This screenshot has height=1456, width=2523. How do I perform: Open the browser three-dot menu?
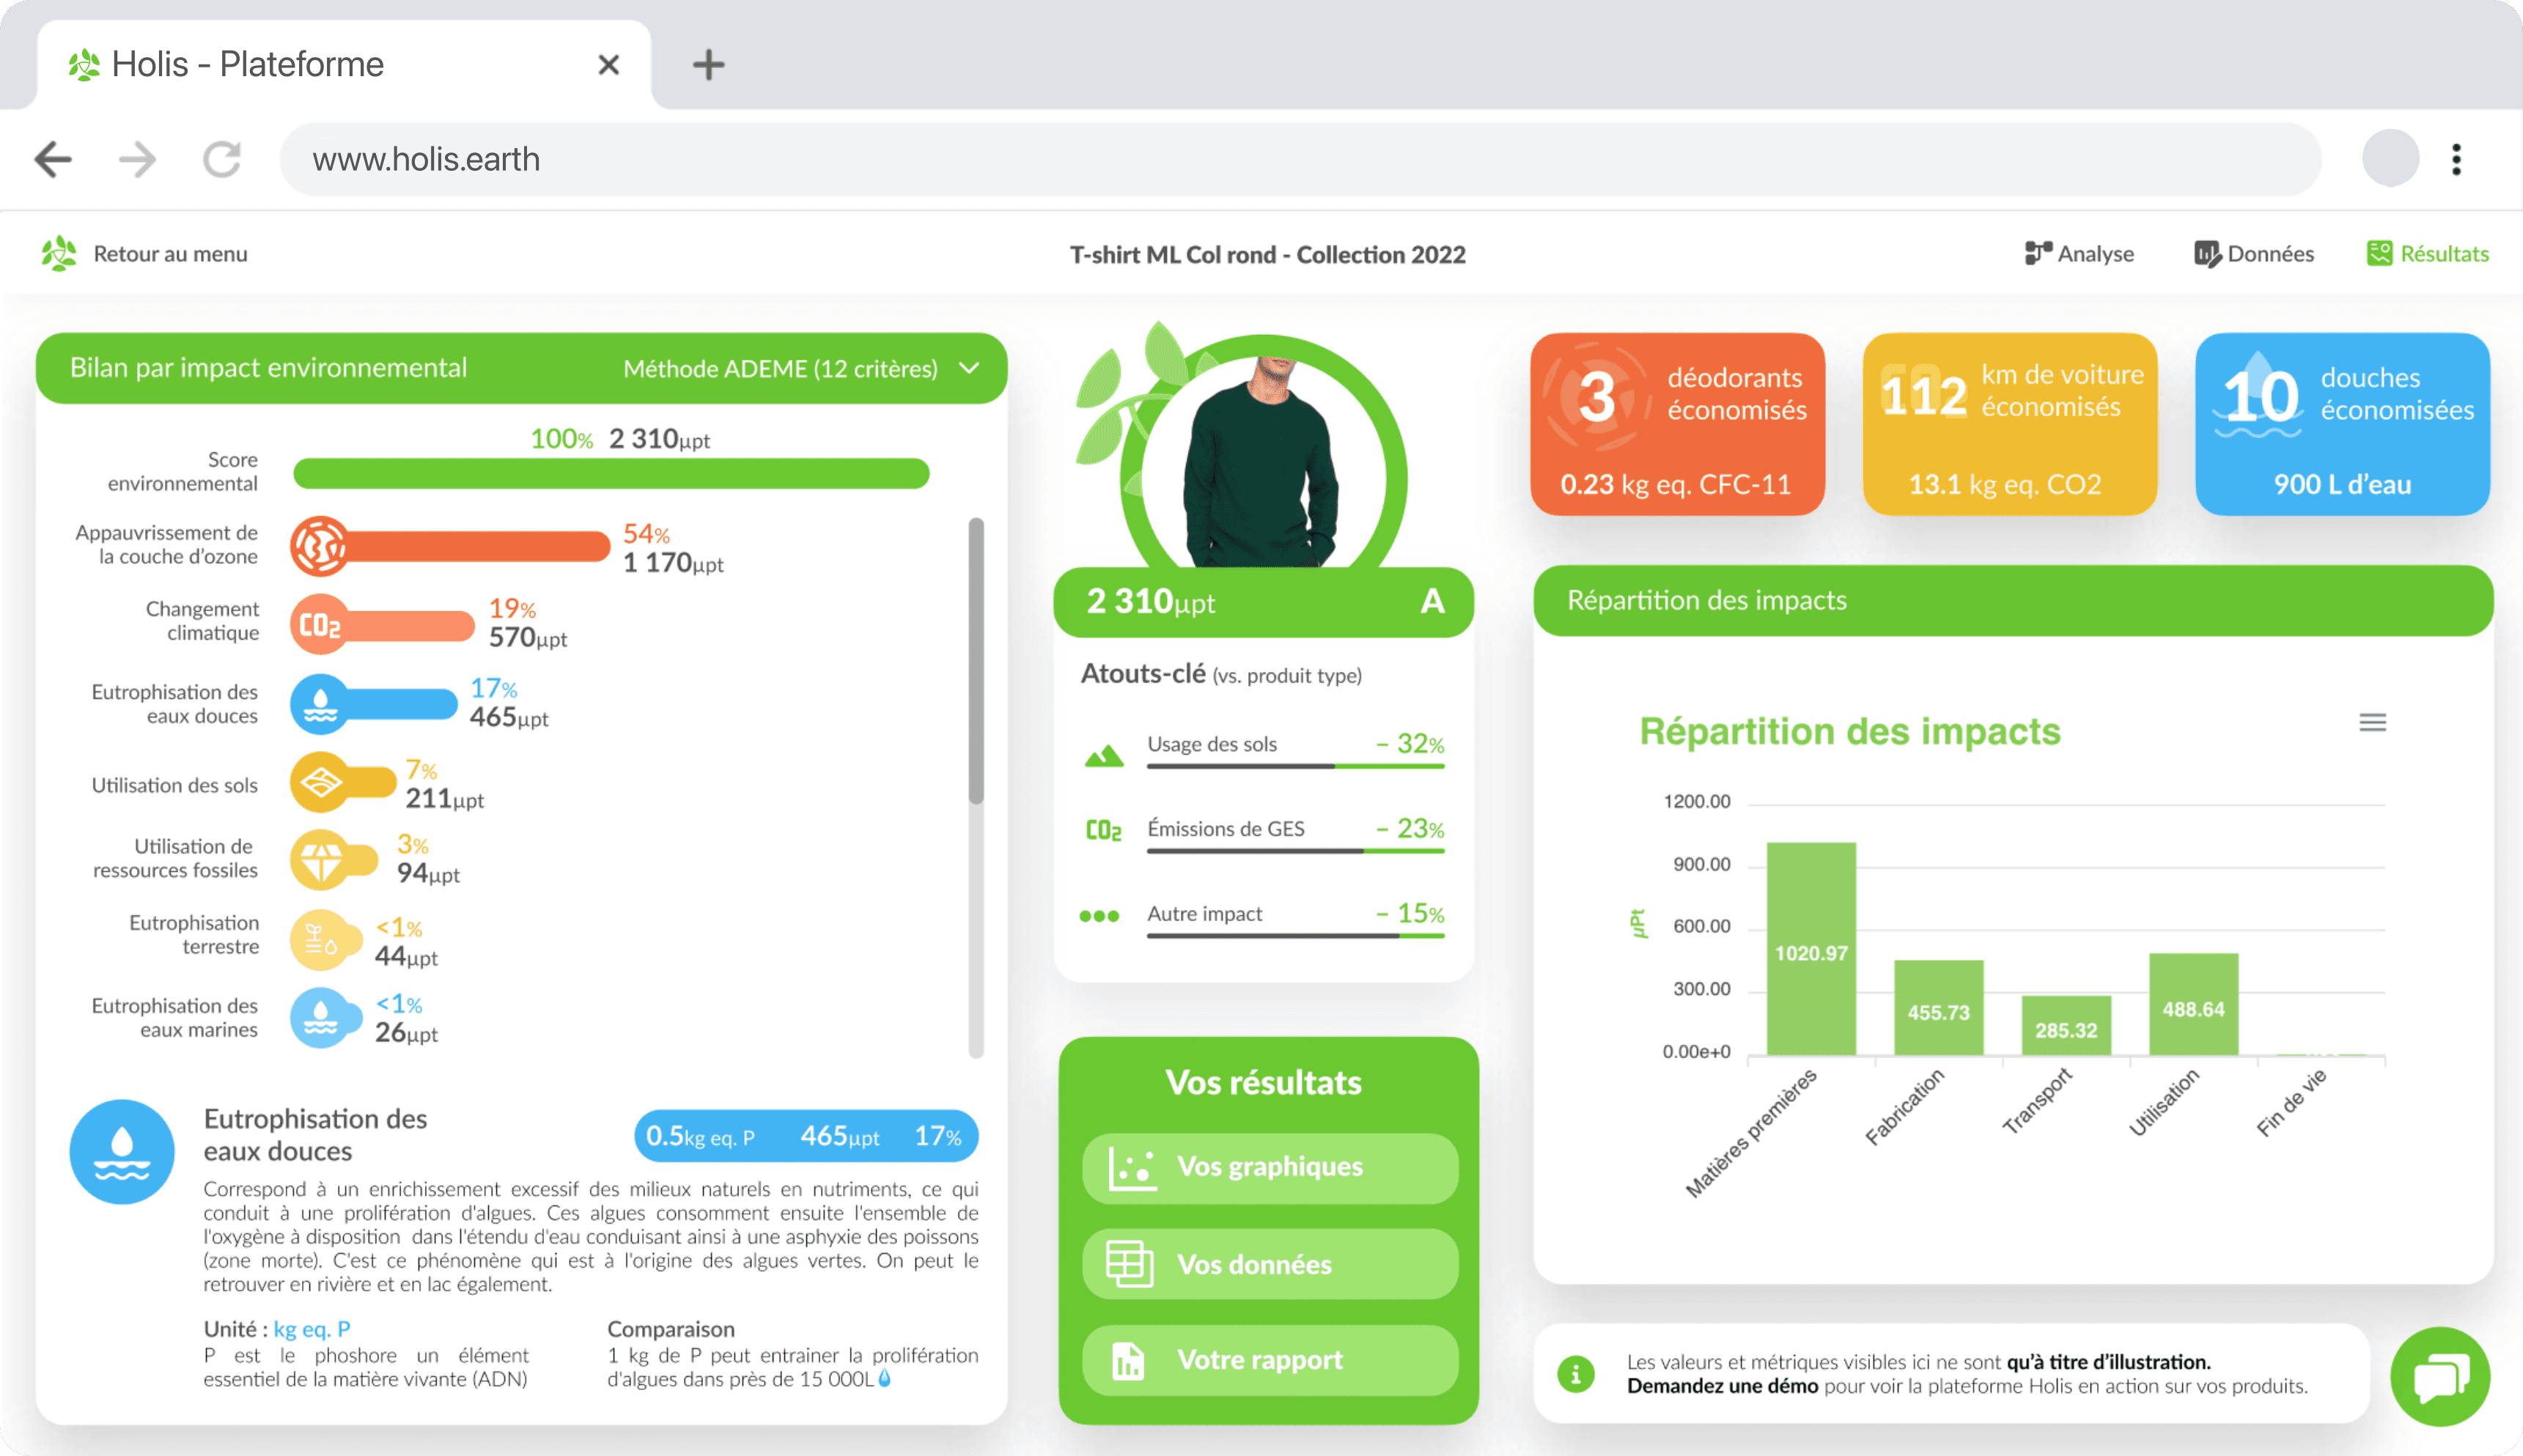[2456, 158]
